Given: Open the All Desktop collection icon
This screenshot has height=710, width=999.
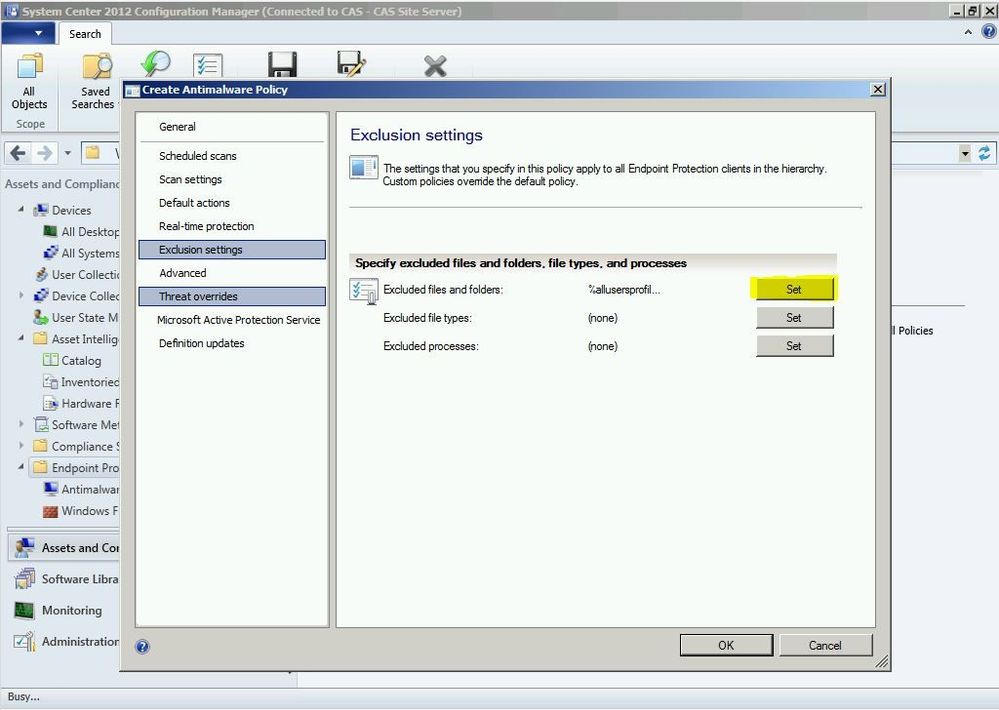Looking at the screenshot, I should [x=50, y=231].
